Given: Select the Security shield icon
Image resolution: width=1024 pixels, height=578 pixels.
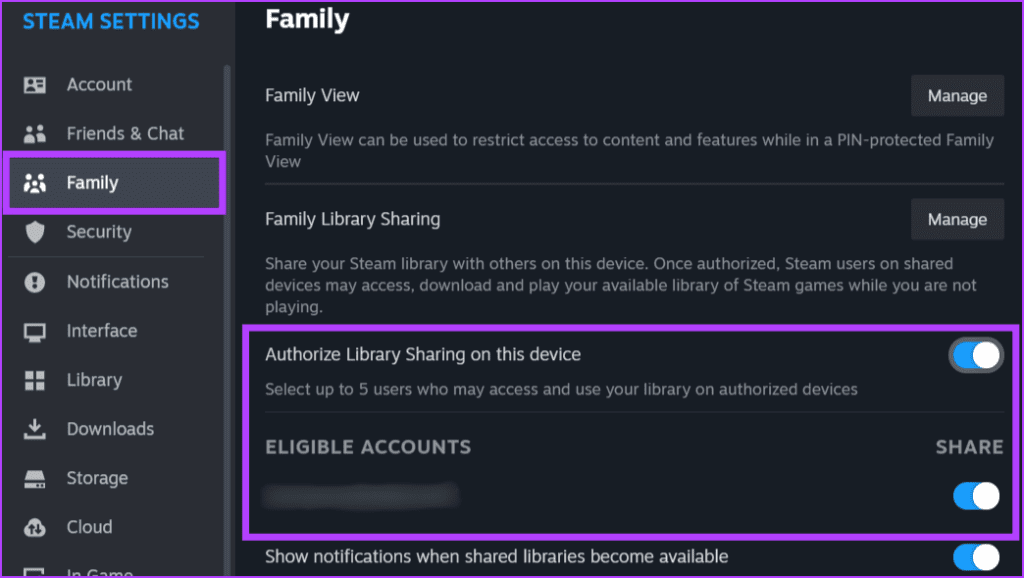Looking at the screenshot, I should coord(40,232).
